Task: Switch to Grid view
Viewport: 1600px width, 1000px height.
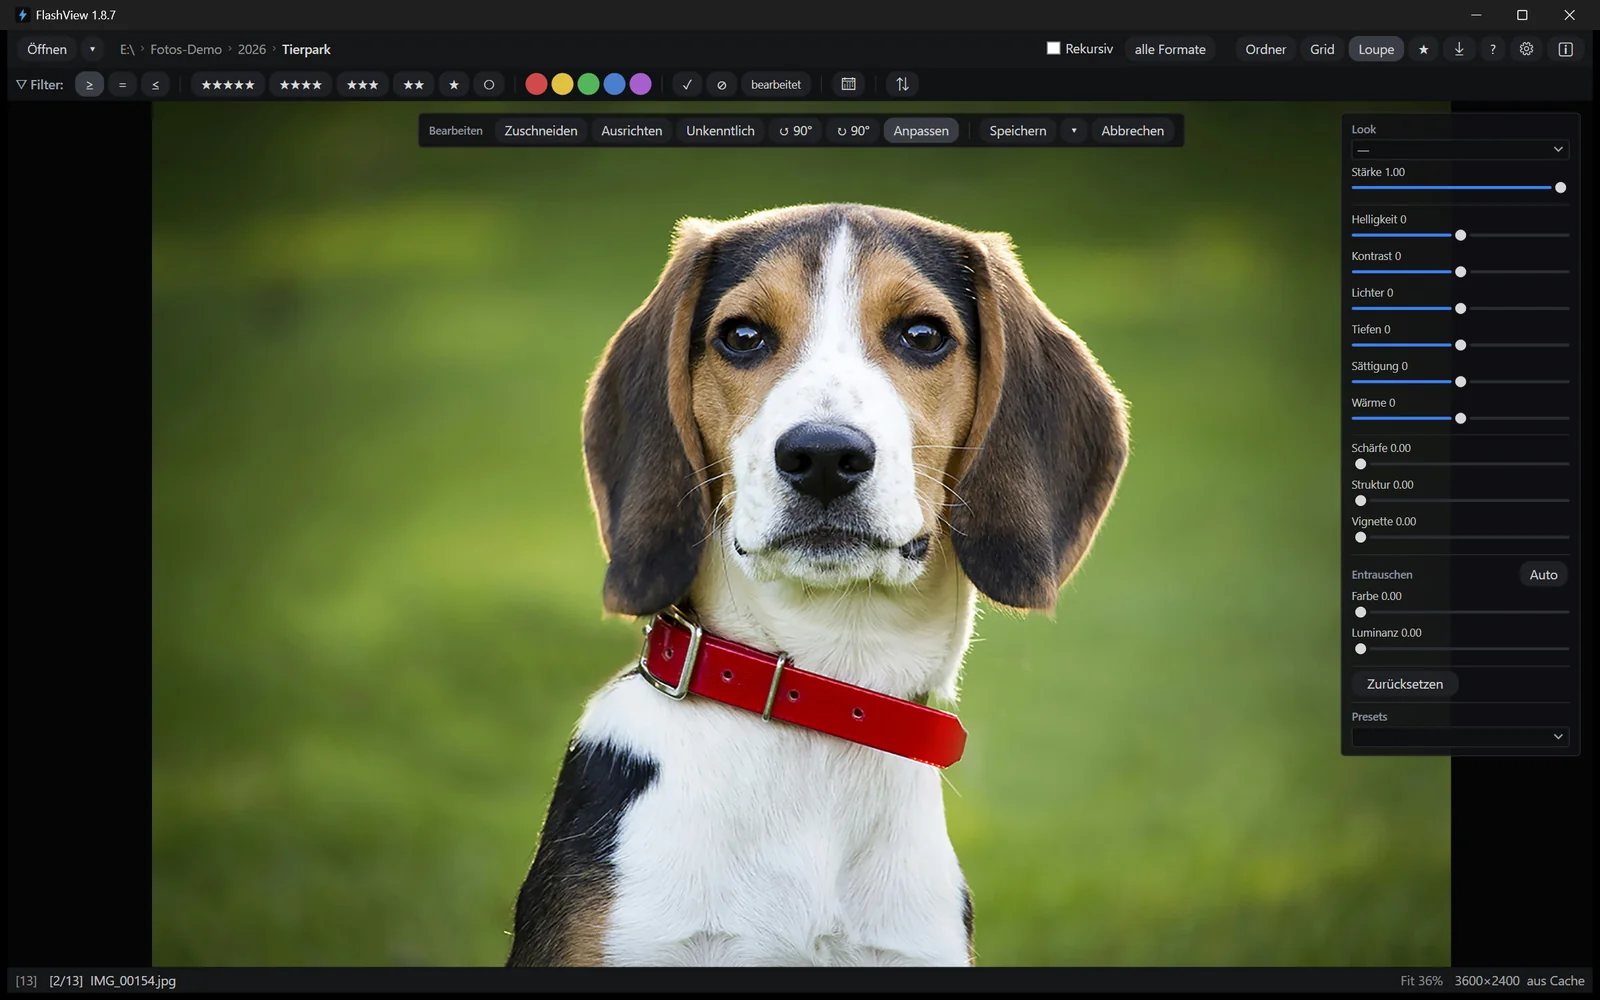Action: tap(1322, 49)
